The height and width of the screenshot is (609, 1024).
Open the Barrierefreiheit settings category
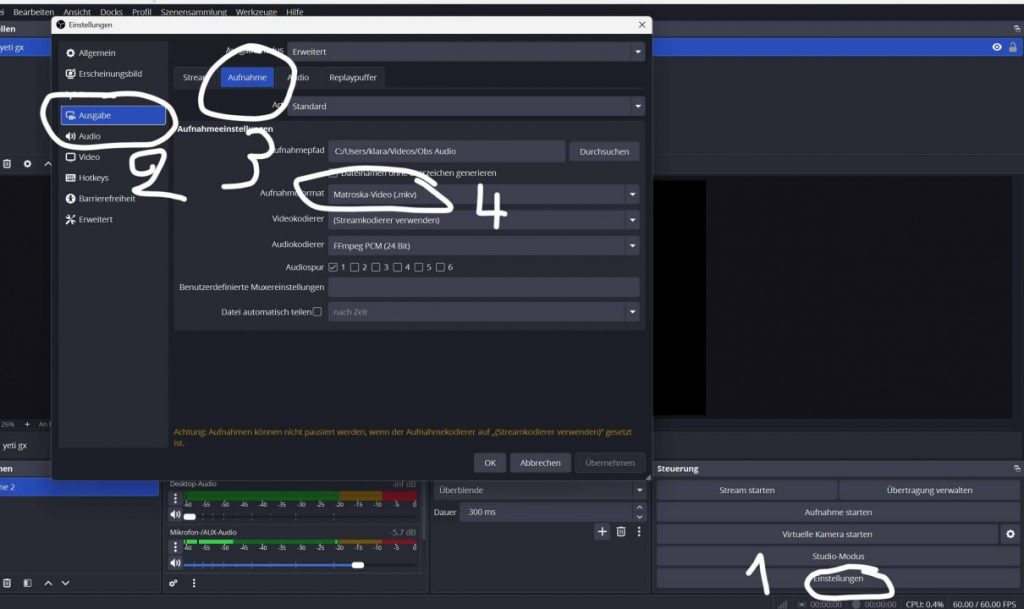[105, 198]
